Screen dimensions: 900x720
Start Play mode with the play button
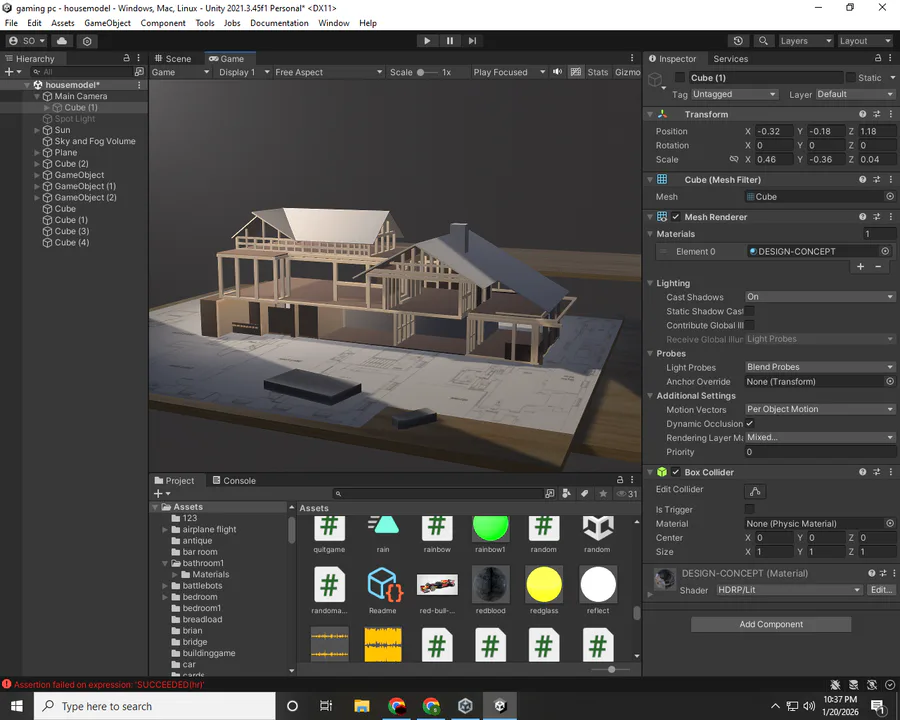426,41
